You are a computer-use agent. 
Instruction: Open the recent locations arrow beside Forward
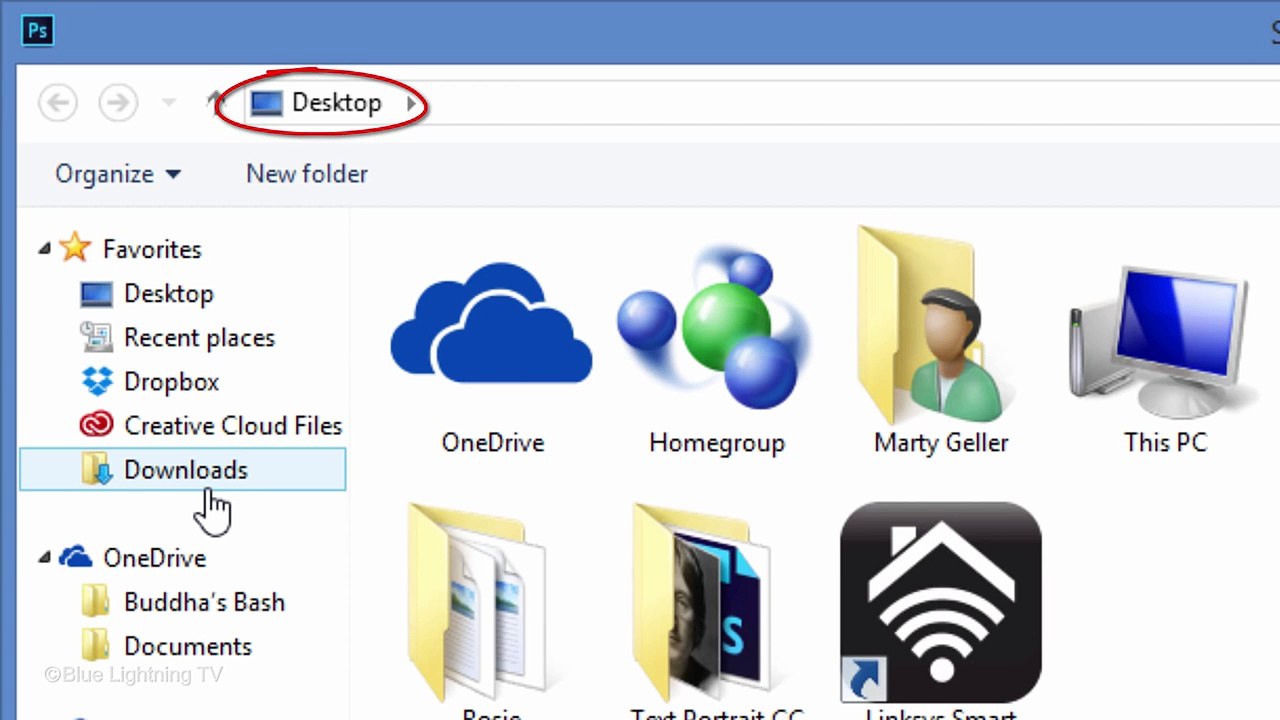pos(169,102)
